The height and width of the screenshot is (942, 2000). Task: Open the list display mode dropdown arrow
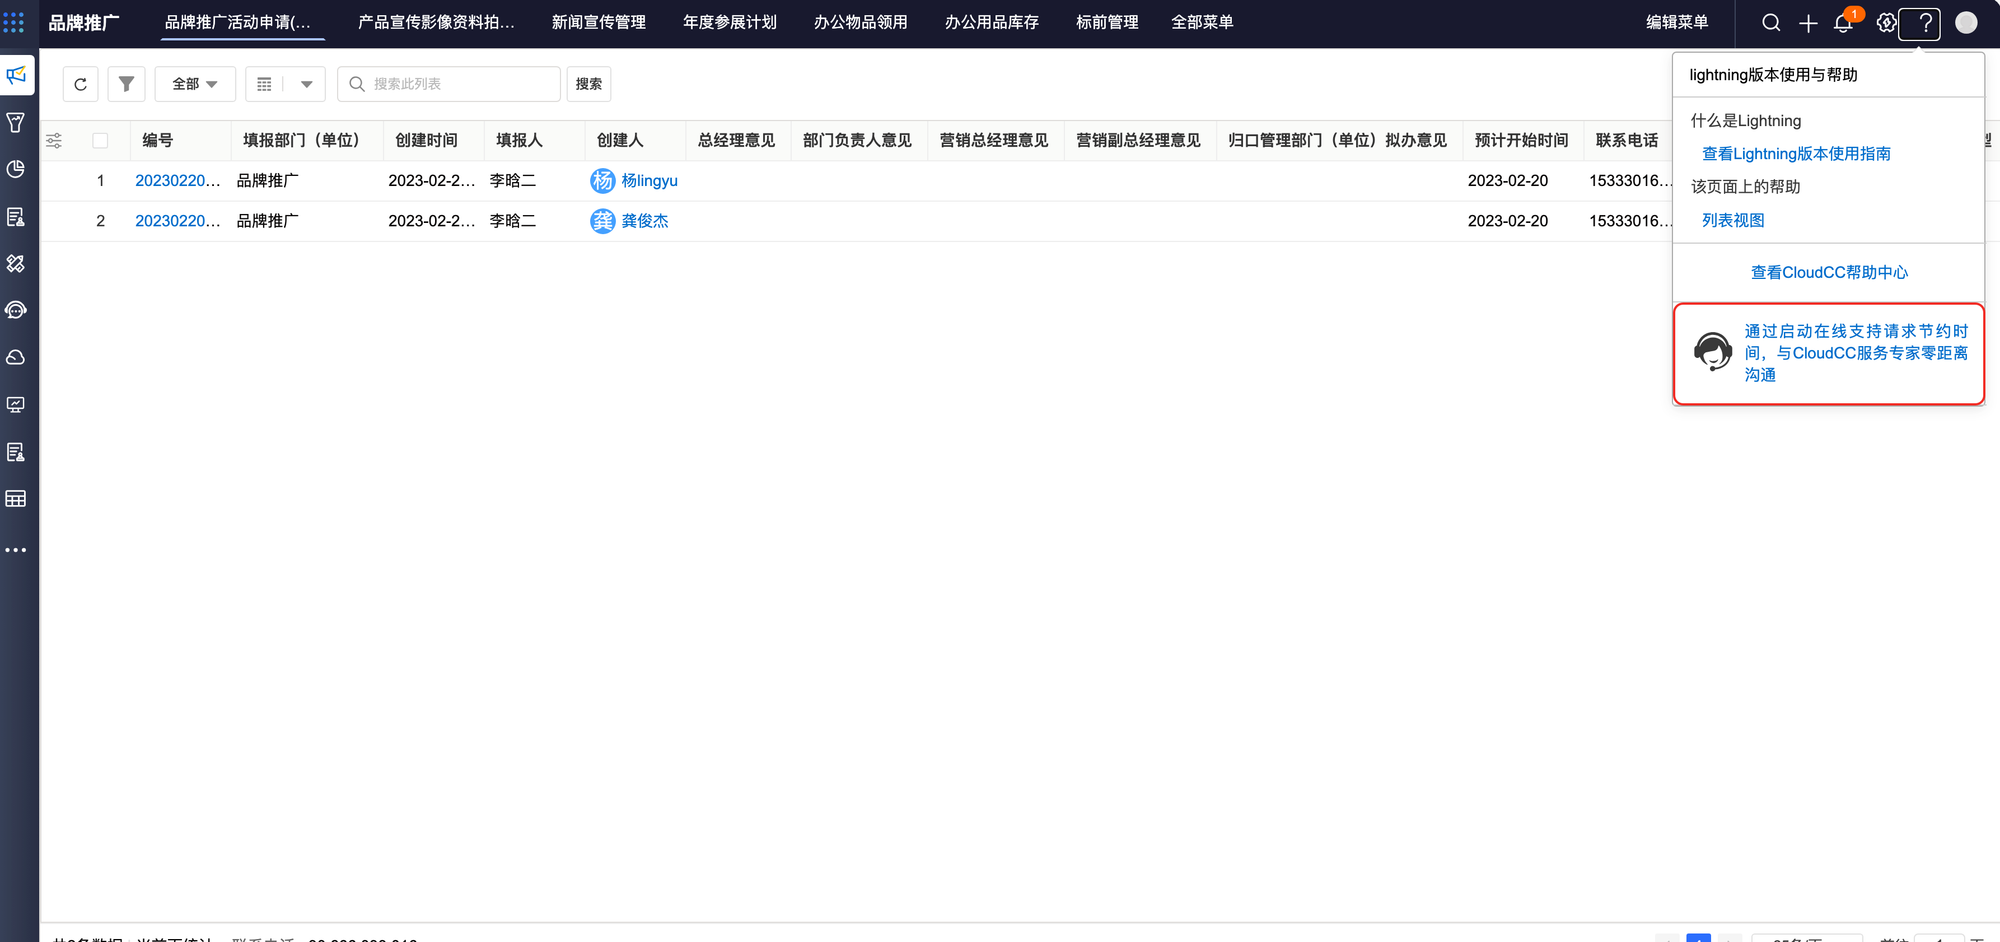point(306,84)
